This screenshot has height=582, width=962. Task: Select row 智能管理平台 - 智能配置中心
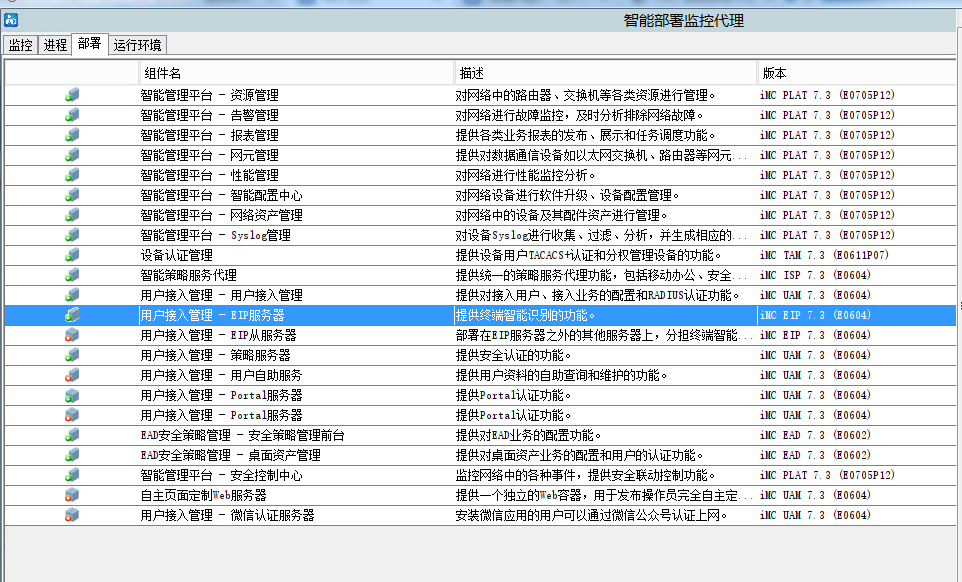tap(480, 195)
